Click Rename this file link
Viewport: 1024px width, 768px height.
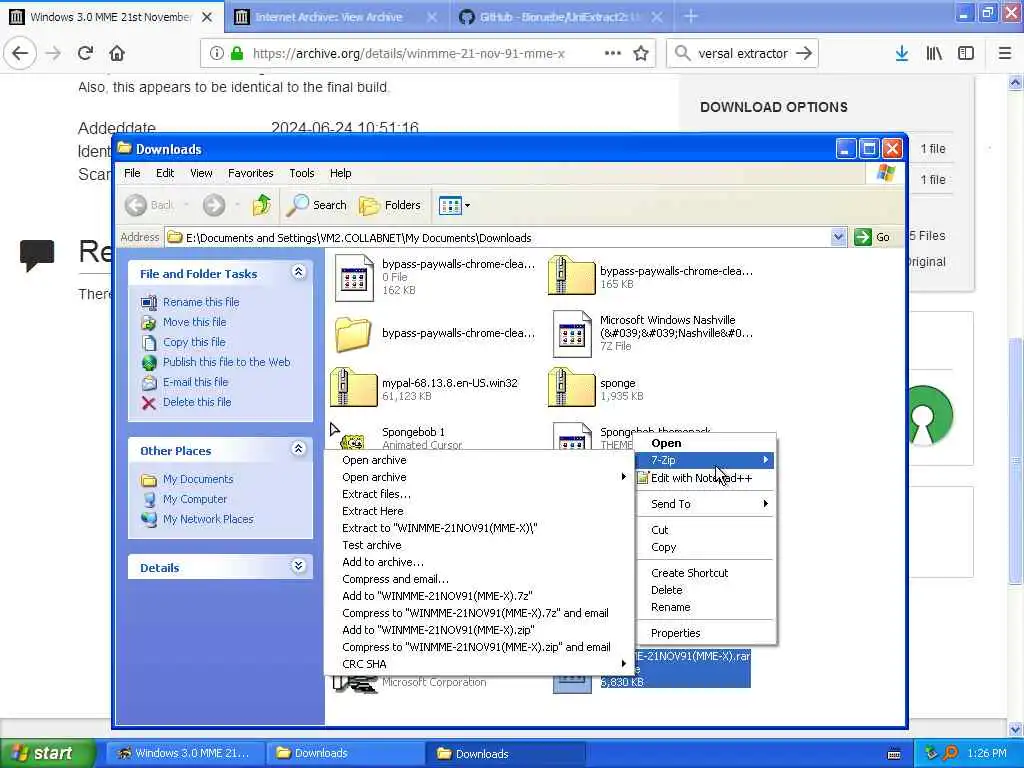(x=201, y=302)
